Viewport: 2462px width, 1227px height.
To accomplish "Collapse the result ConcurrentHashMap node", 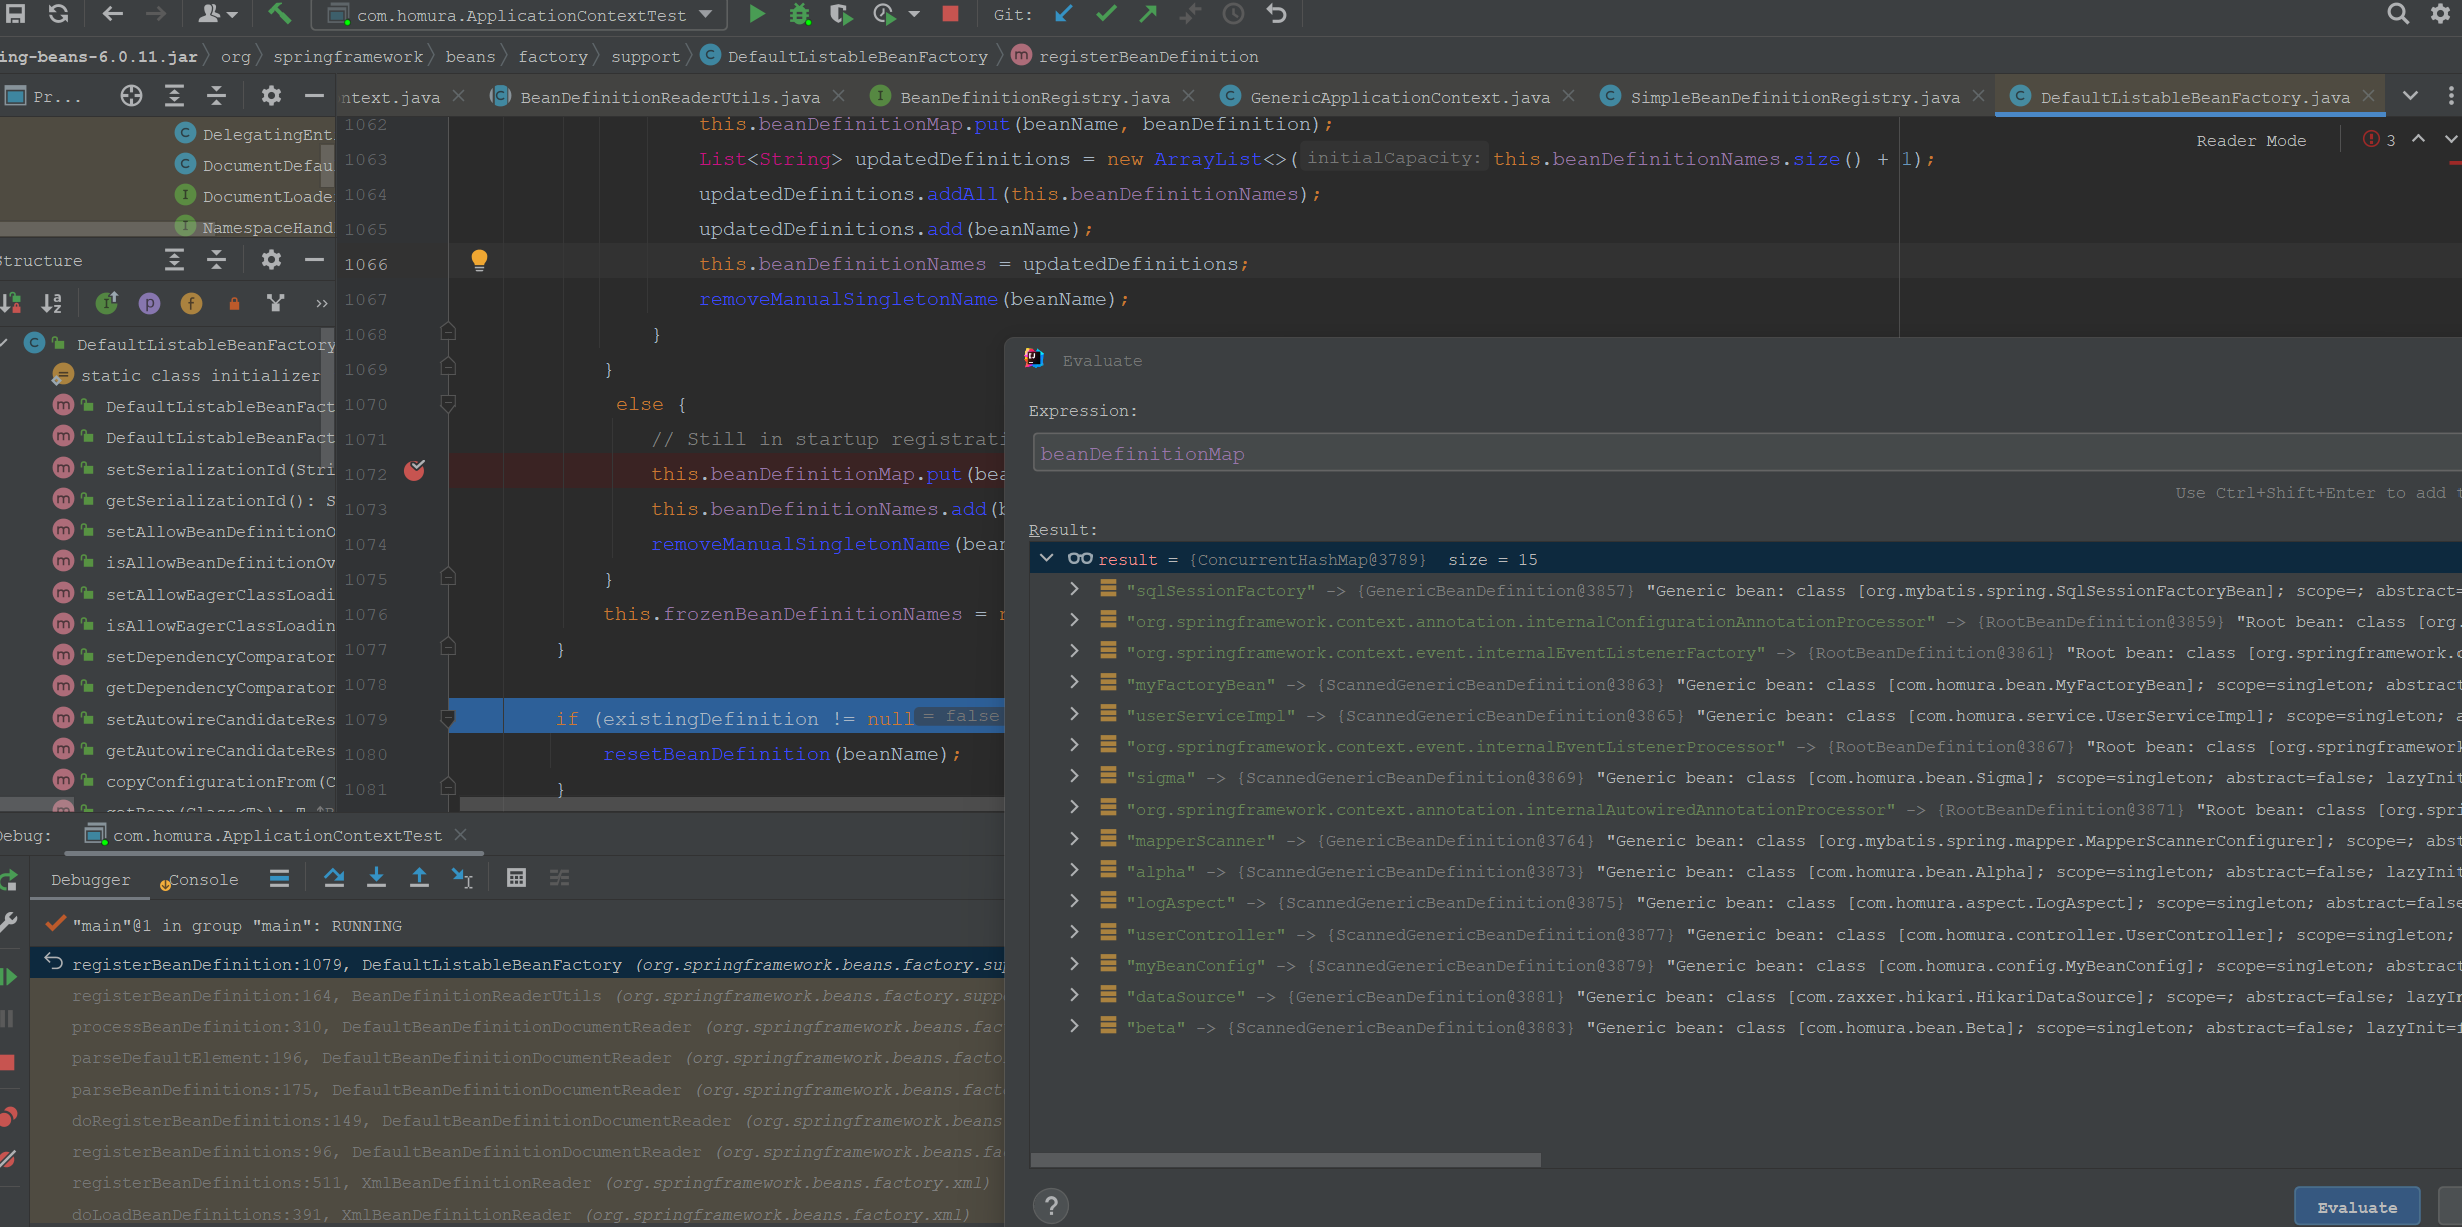I will [x=1046, y=559].
